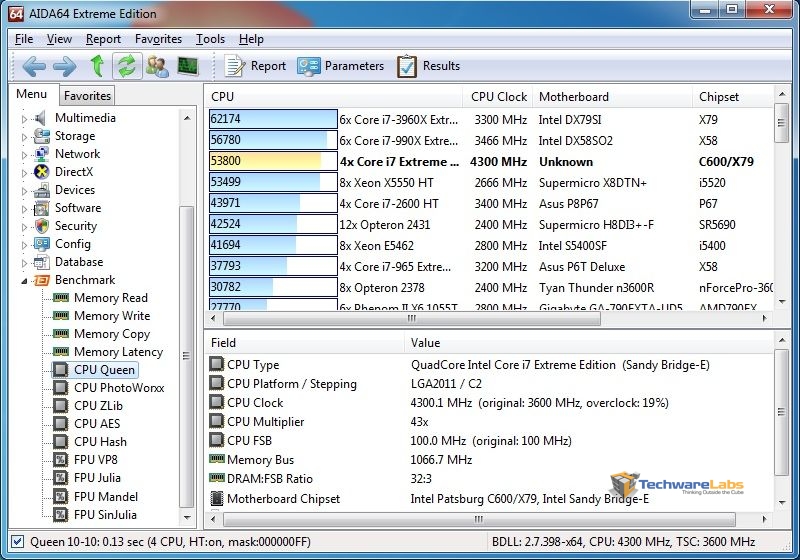The height and width of the screenshot is (560, 800).
Task: Click the Back navigation arrow
Action: pos(34,67)
